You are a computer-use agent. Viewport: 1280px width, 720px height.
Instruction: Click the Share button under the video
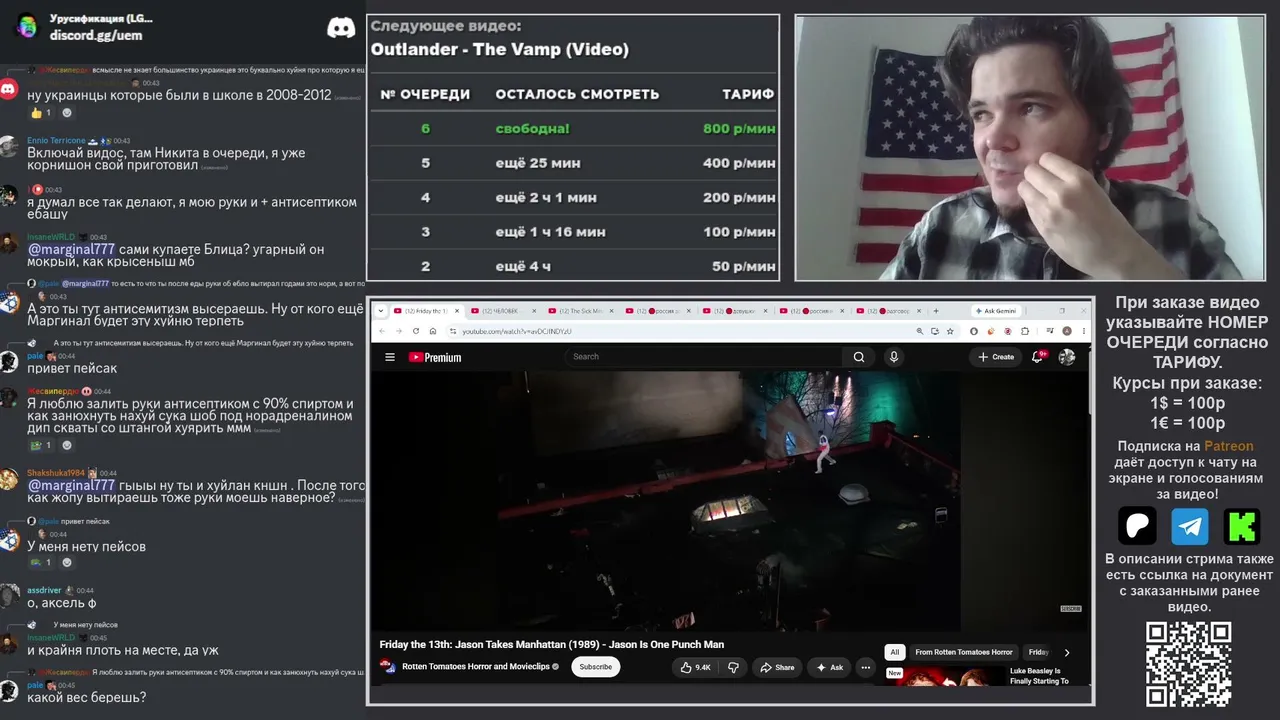coord(777,667)
